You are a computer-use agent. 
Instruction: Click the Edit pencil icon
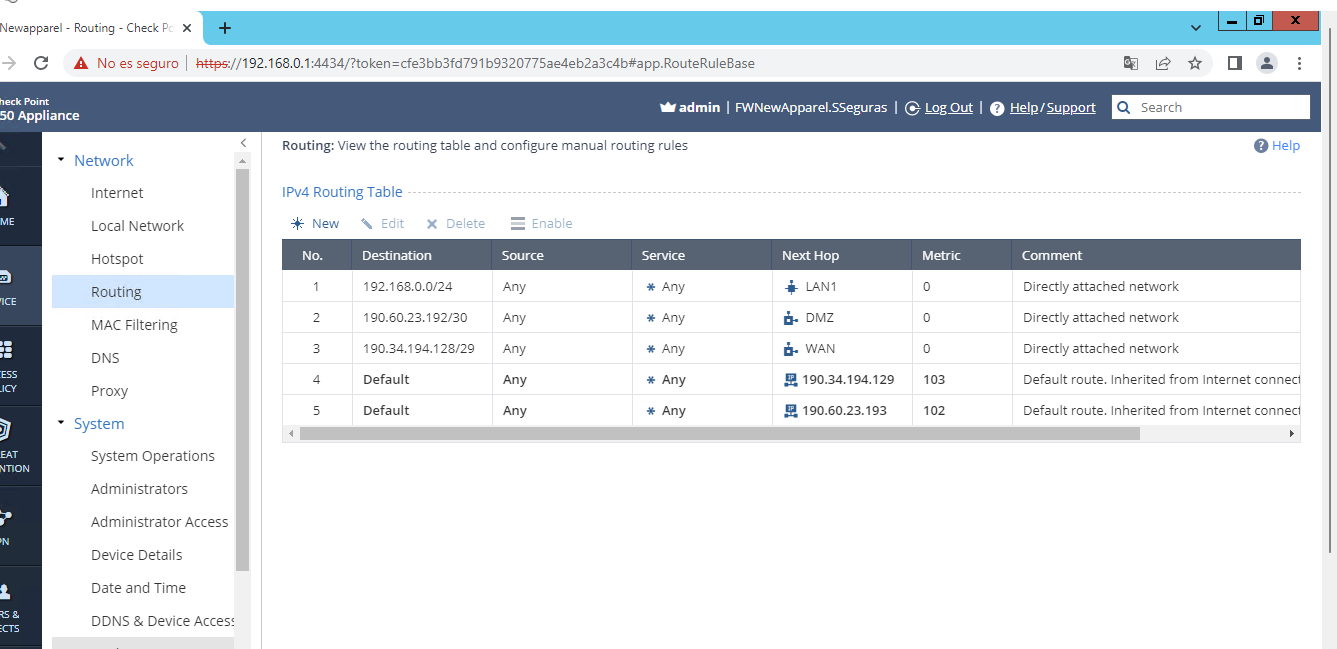(x=367, y=224)
